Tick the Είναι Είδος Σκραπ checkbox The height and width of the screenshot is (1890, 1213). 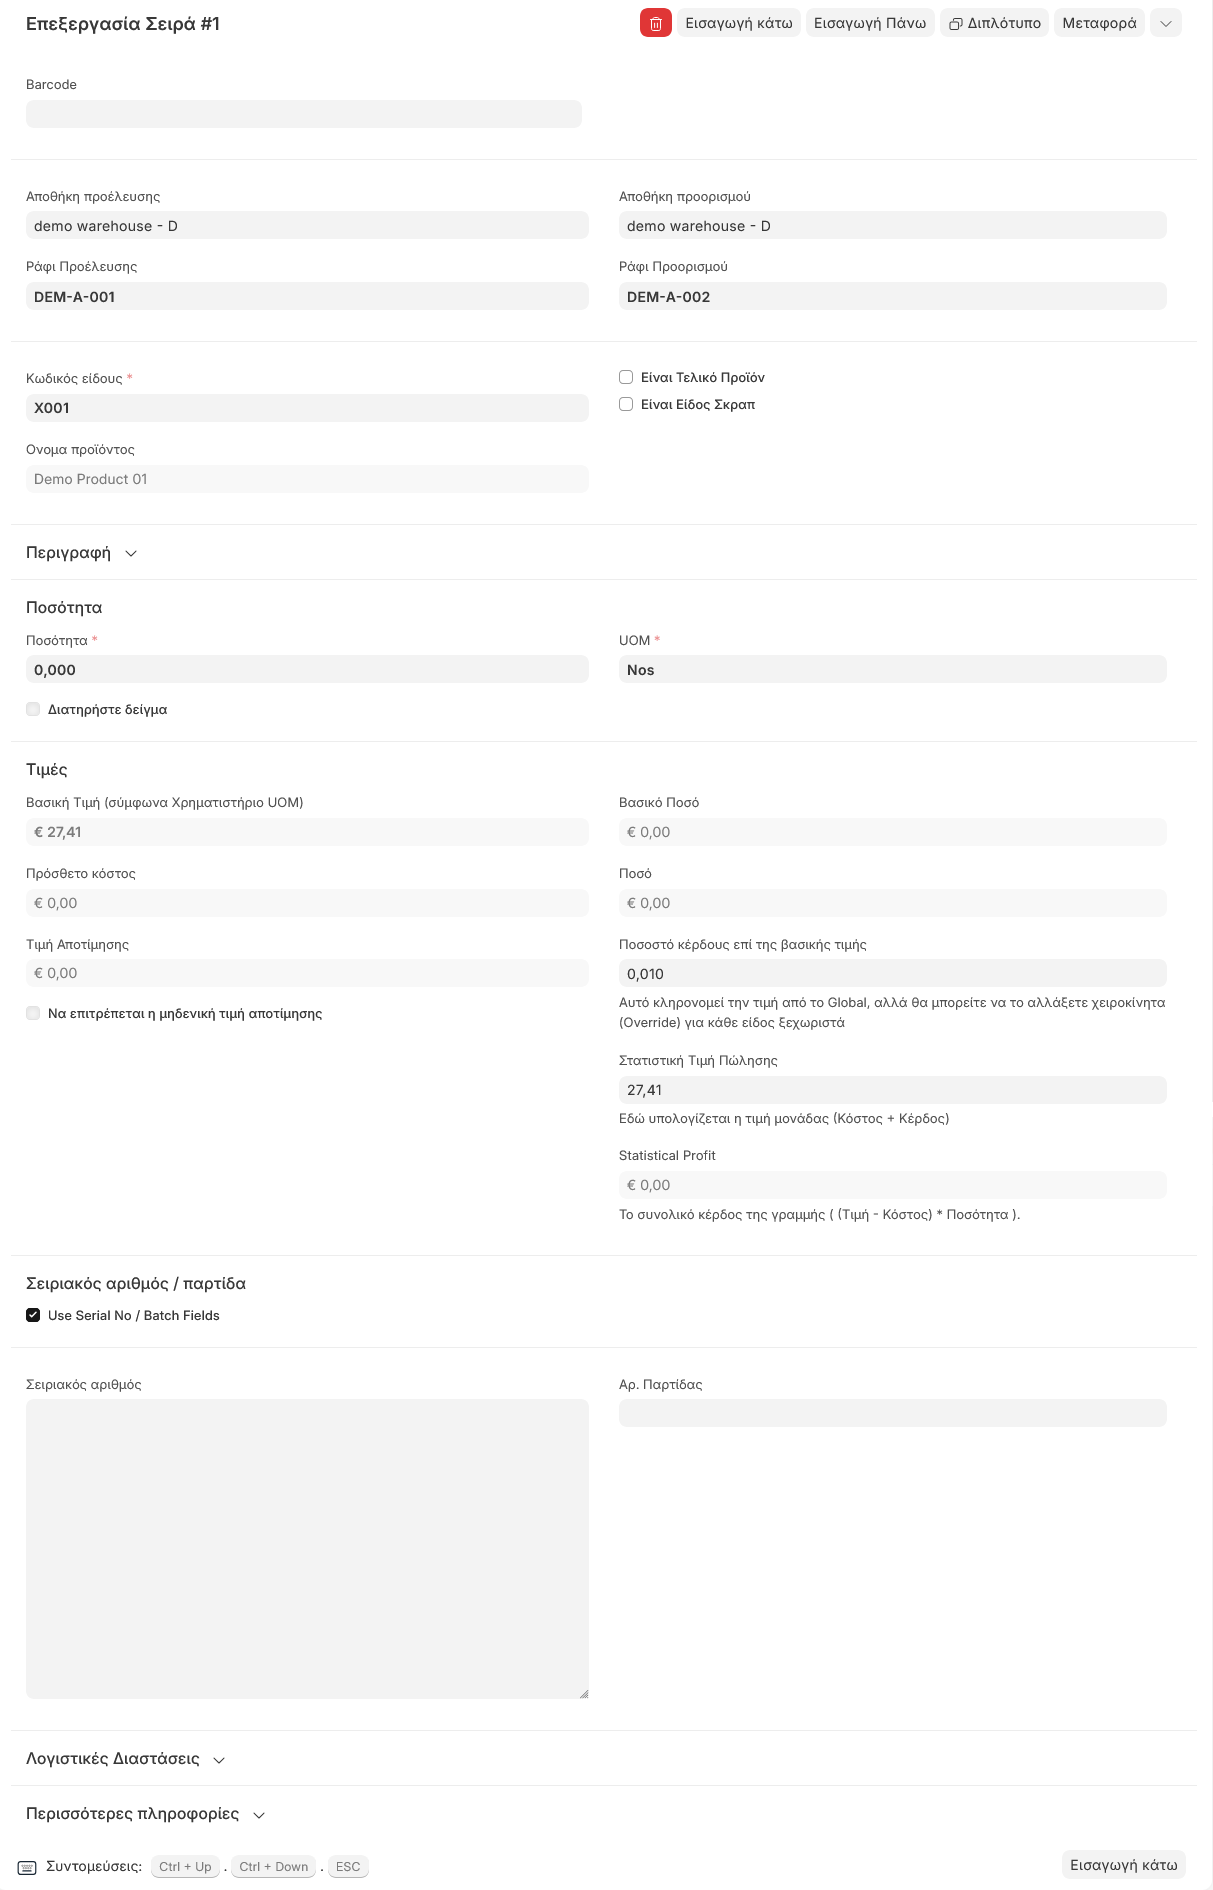[x=626, y=404]
